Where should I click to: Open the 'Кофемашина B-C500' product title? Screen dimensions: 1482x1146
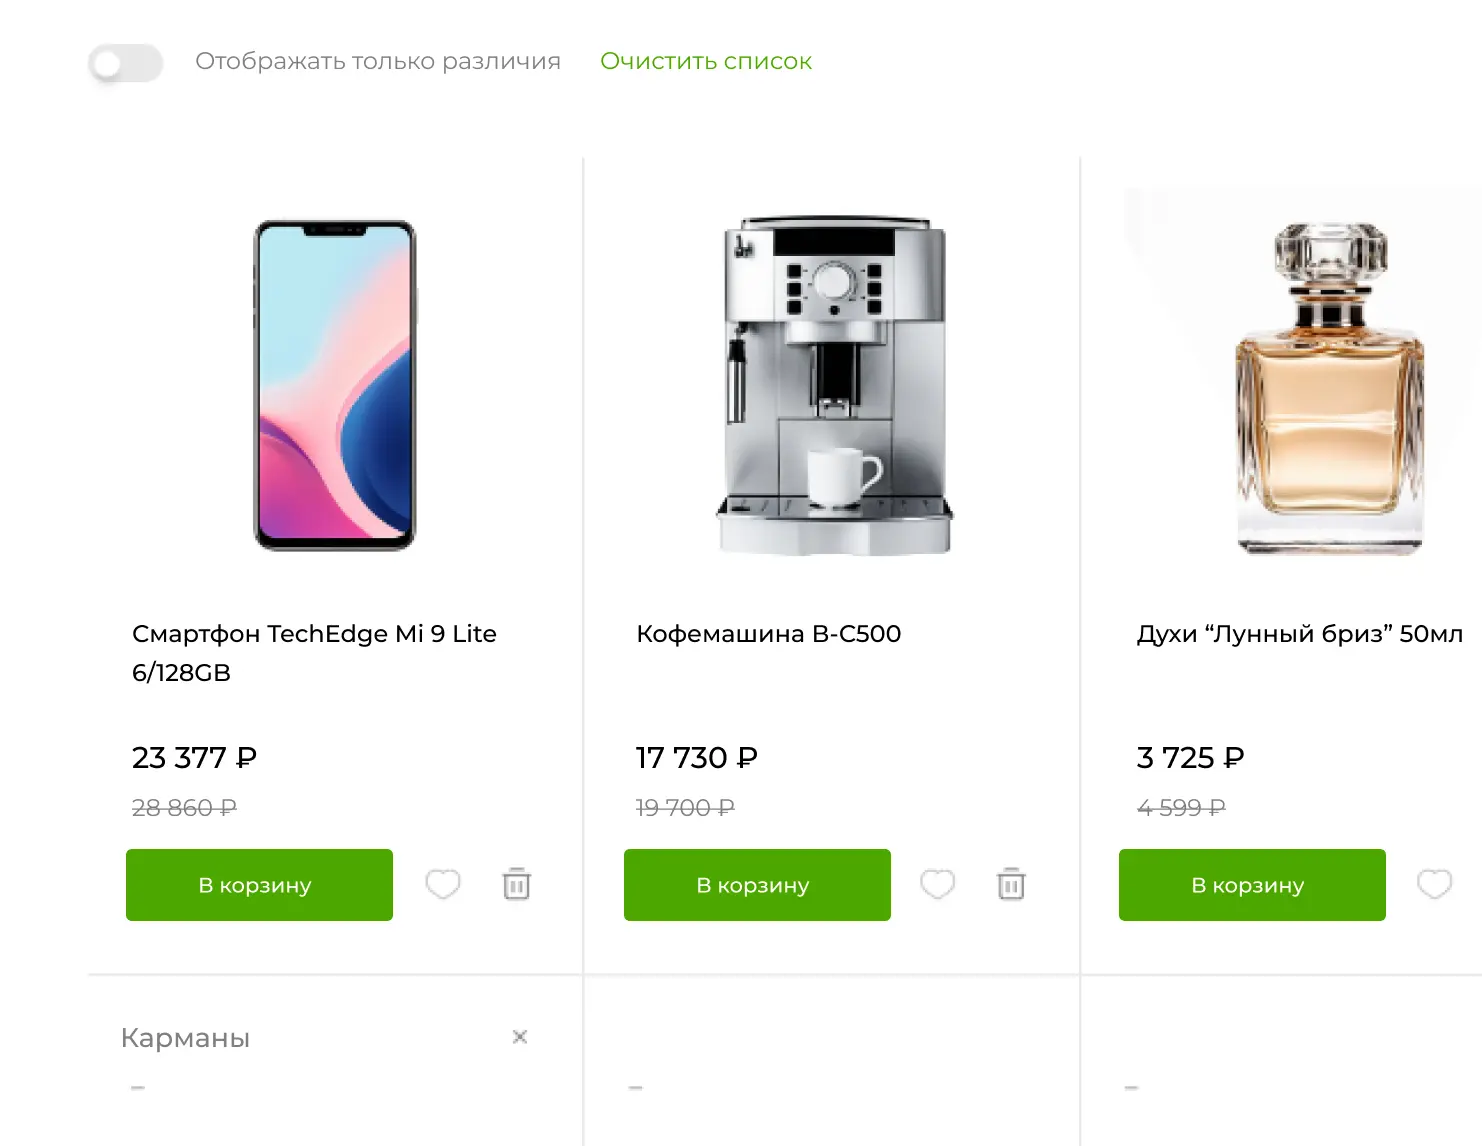768,634
